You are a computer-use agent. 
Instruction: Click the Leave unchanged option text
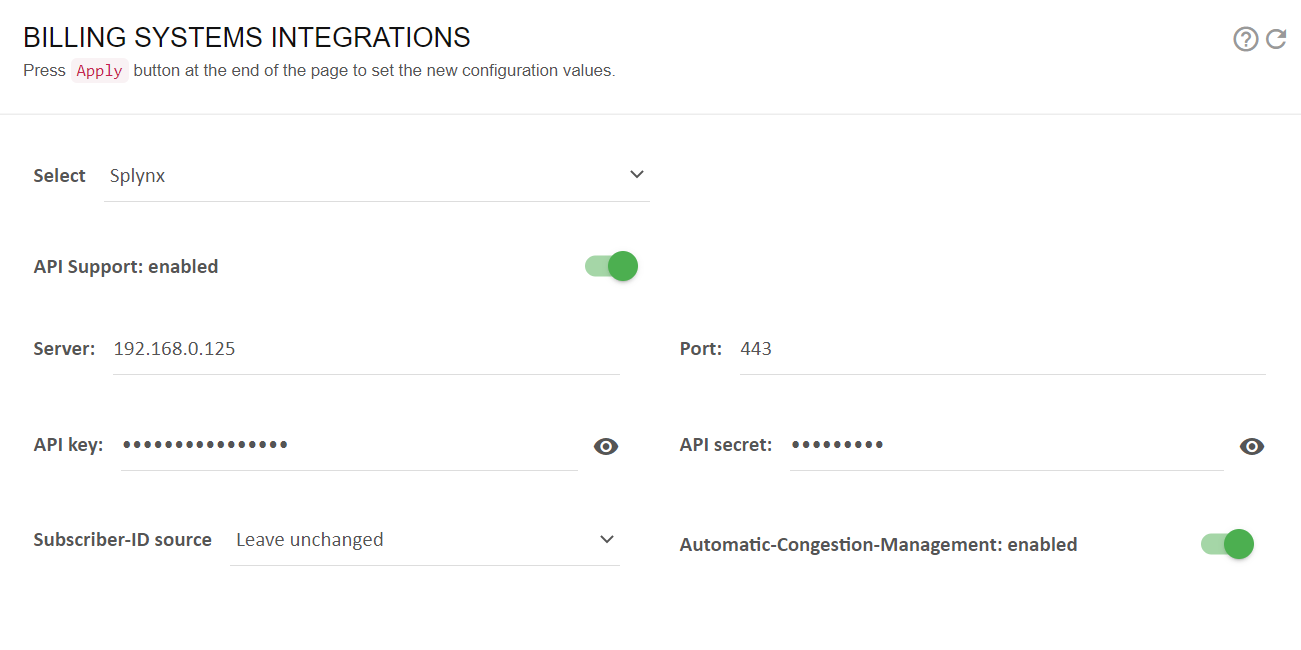coord(310,539)
